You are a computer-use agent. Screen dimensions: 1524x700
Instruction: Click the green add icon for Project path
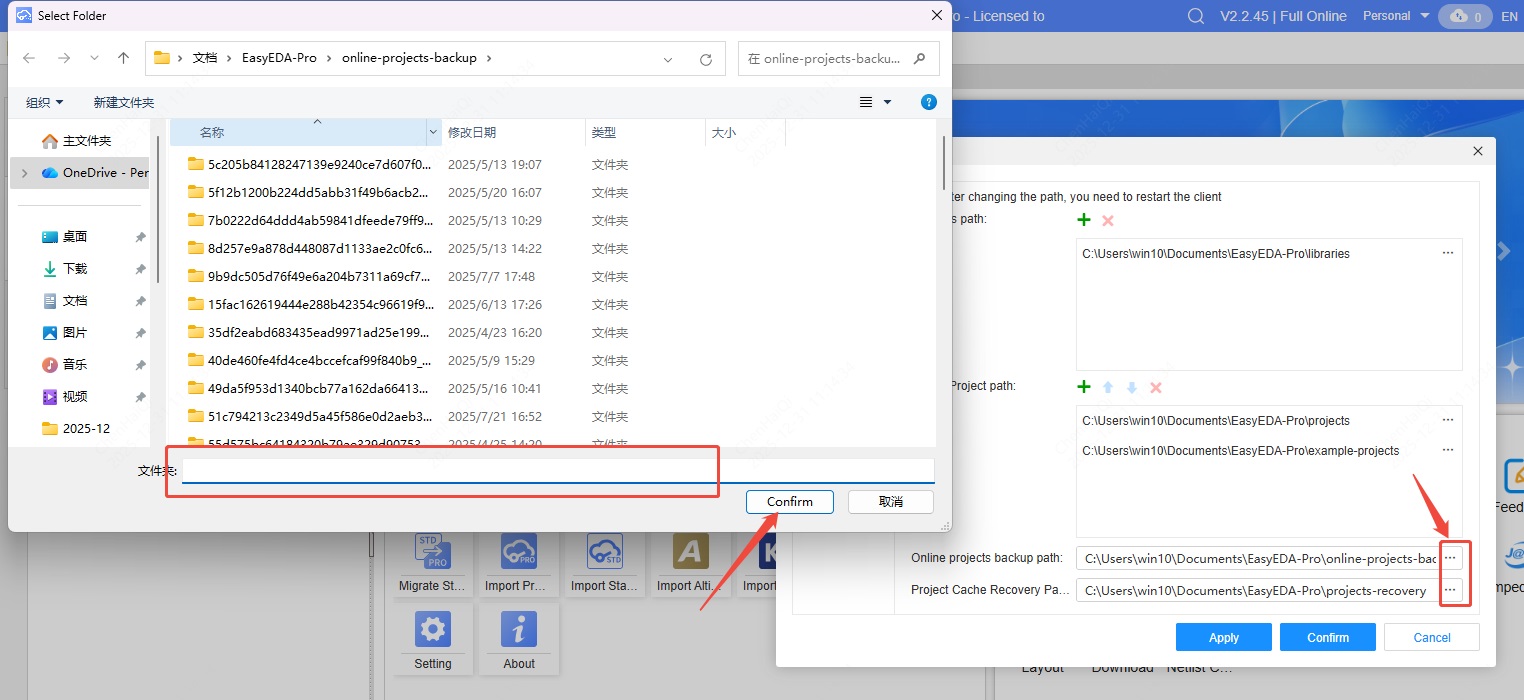[x=1083, y=387]
